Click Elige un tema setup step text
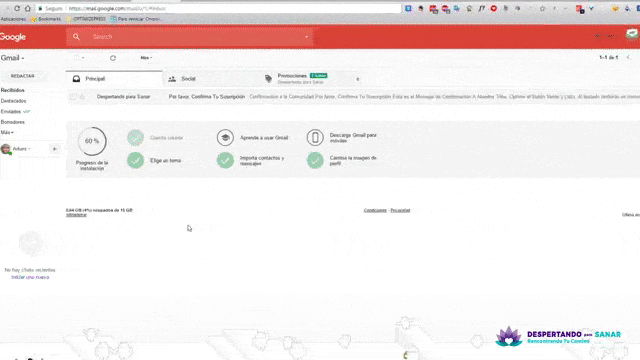 [x=165, y=160]
